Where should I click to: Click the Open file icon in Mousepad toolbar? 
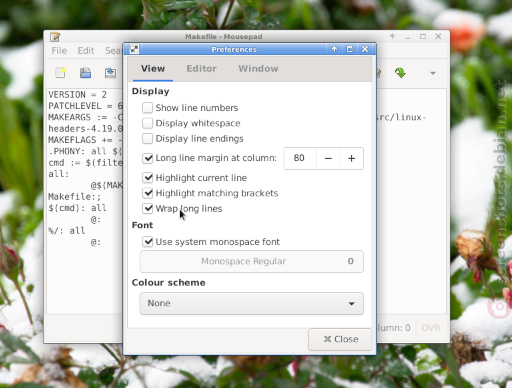click(85, 73)
